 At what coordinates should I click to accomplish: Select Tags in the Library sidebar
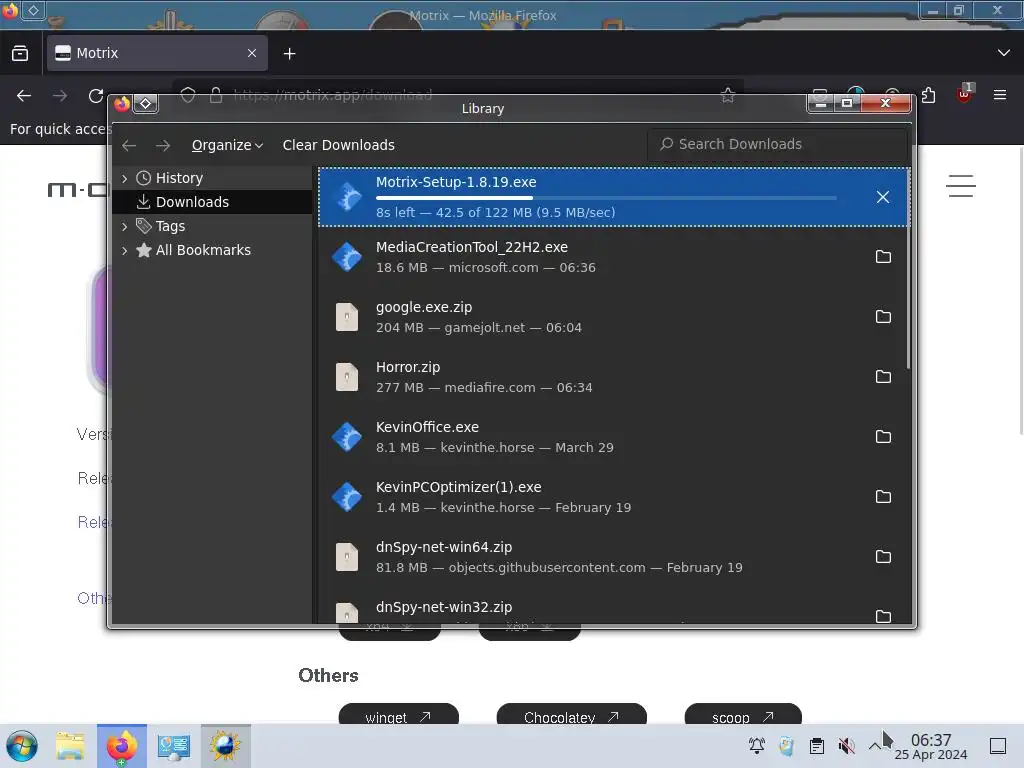click(x=170, y=226)
